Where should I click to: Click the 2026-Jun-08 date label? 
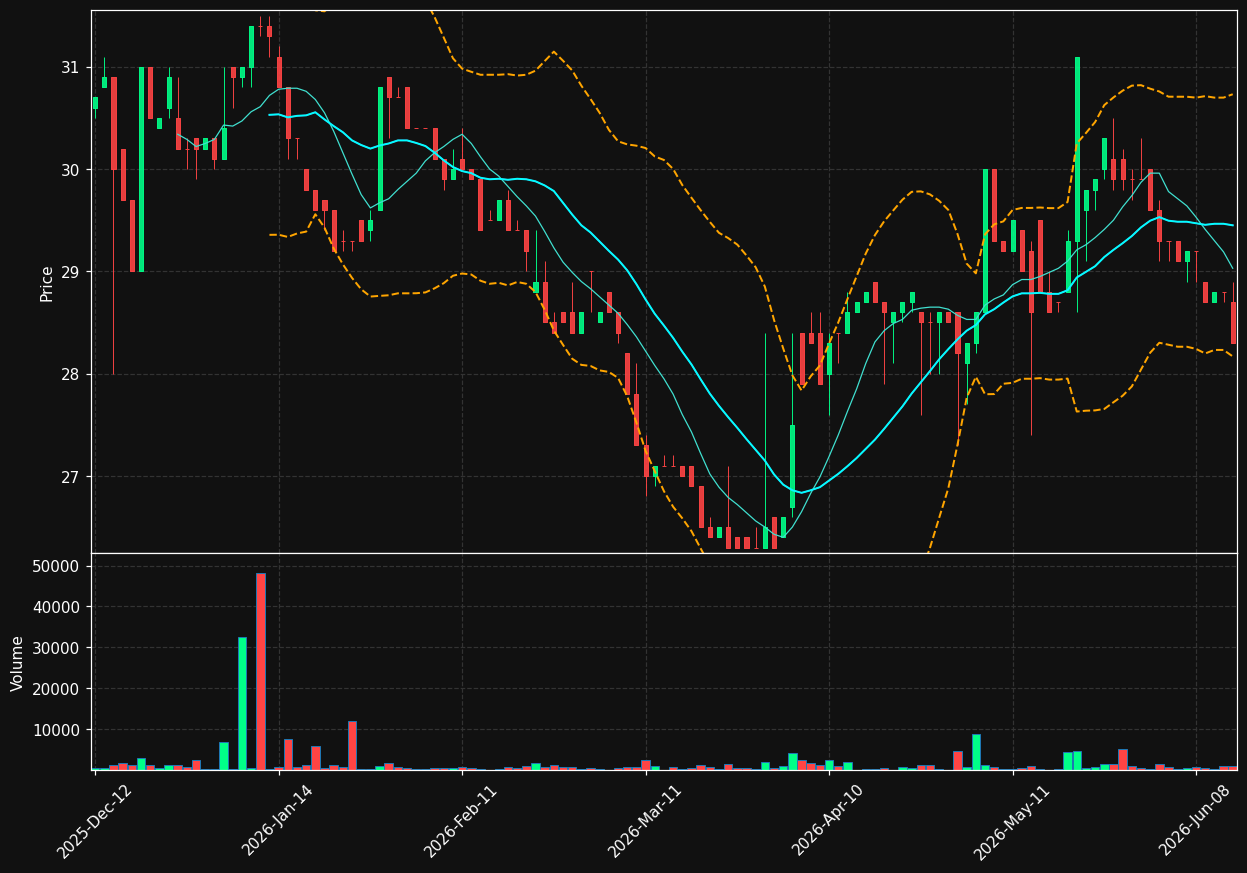1196,821
